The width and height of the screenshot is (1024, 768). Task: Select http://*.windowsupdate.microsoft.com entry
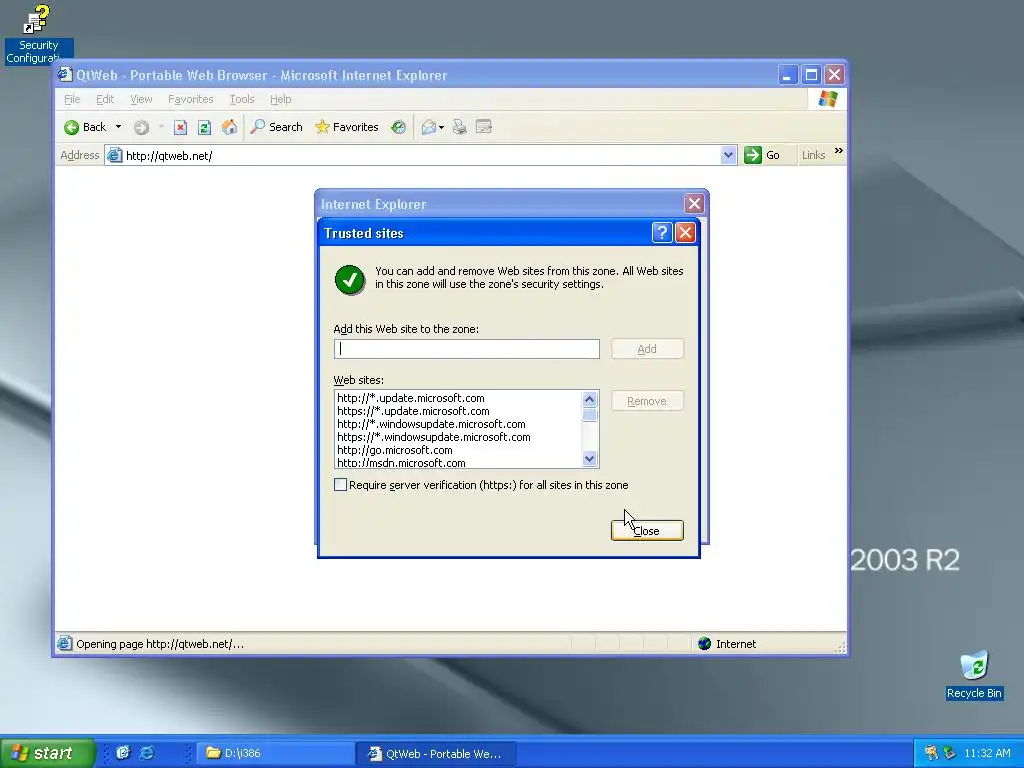click(431, 424)
